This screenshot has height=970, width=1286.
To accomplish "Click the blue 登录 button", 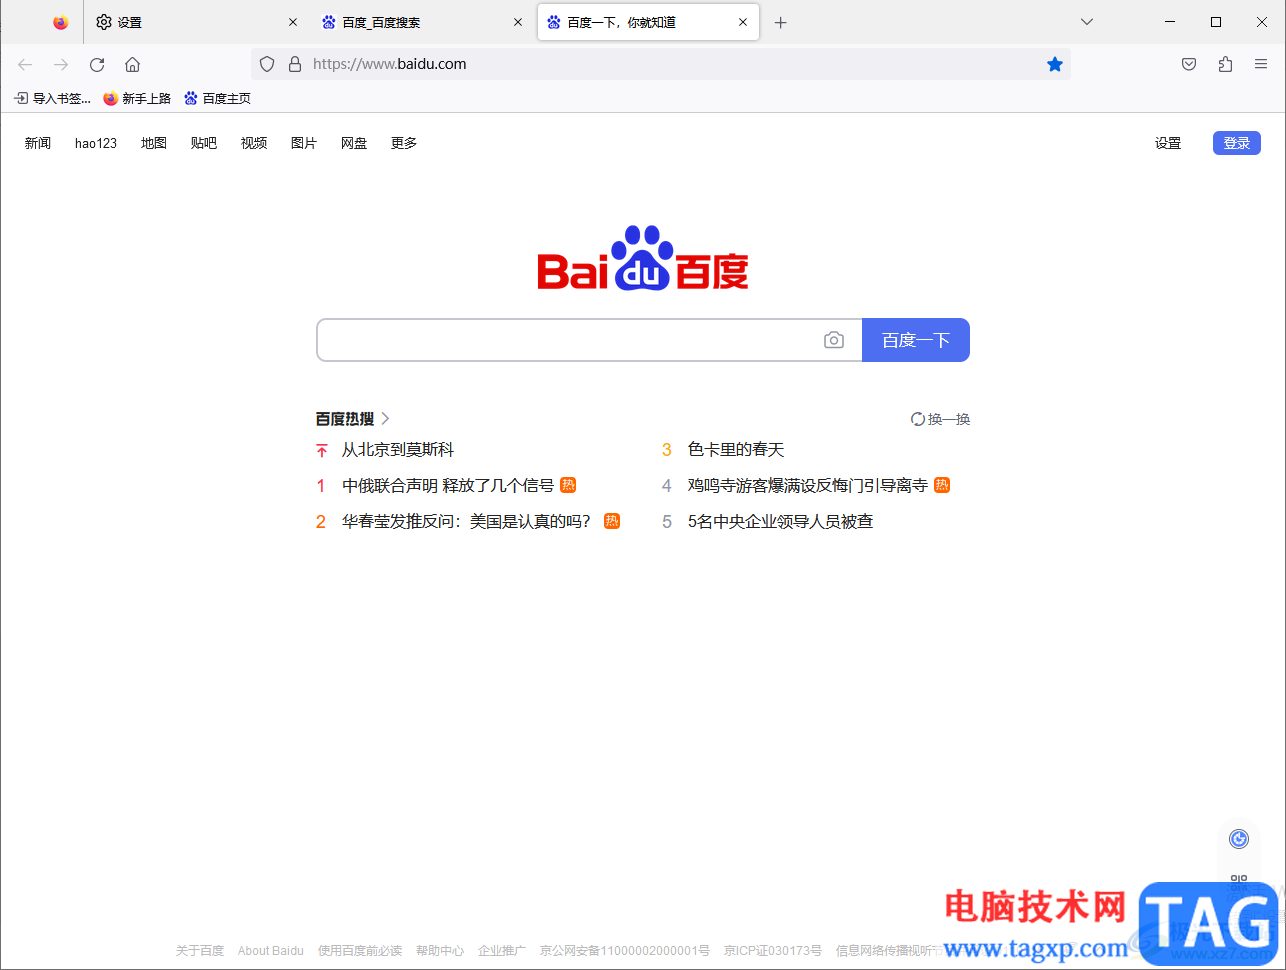I will coord(1237,143).
